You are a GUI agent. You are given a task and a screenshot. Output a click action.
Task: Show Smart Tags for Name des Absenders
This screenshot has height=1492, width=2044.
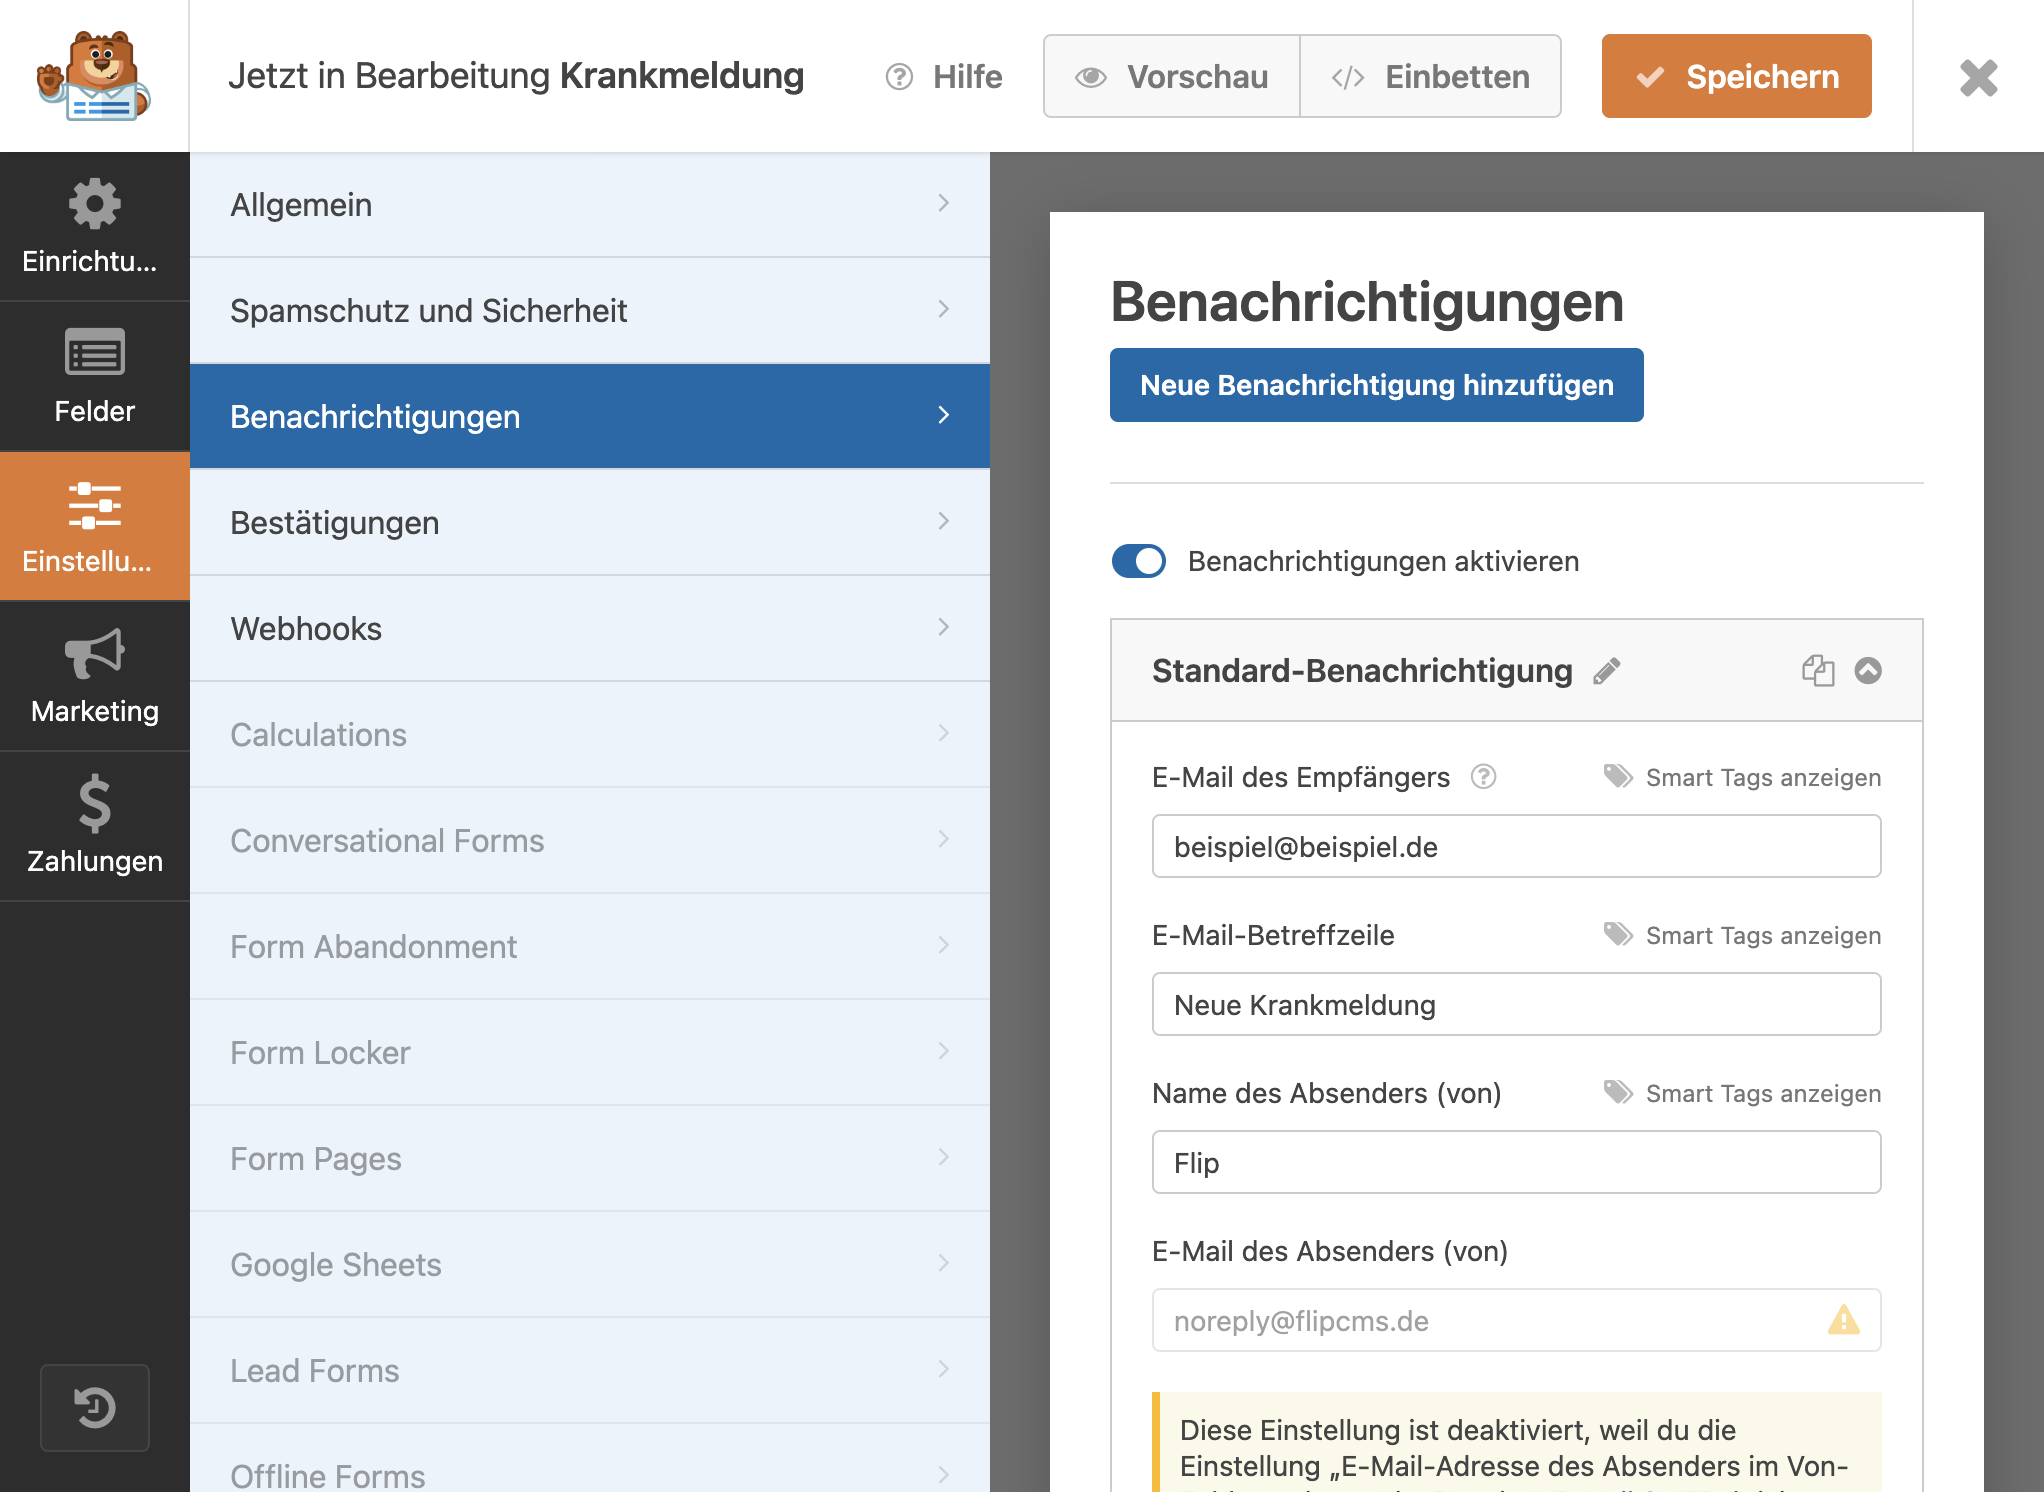pyautogui.click(x=1742, y=1093)
